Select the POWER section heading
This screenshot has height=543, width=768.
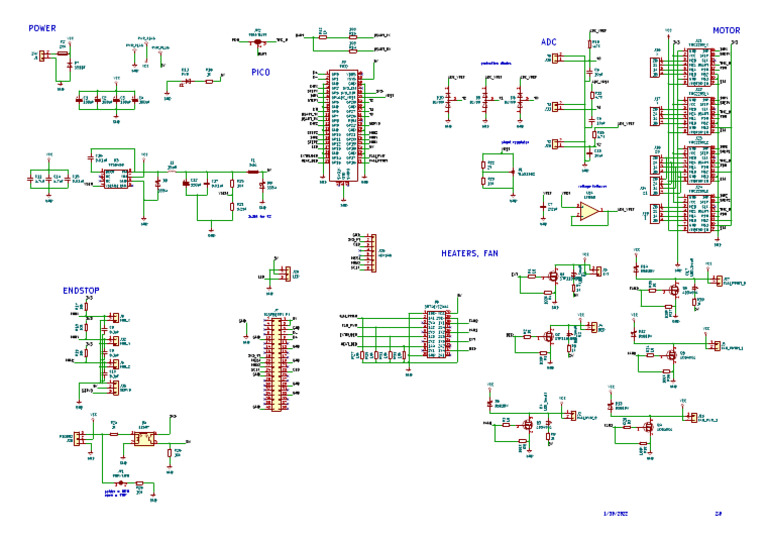[42, 28]
